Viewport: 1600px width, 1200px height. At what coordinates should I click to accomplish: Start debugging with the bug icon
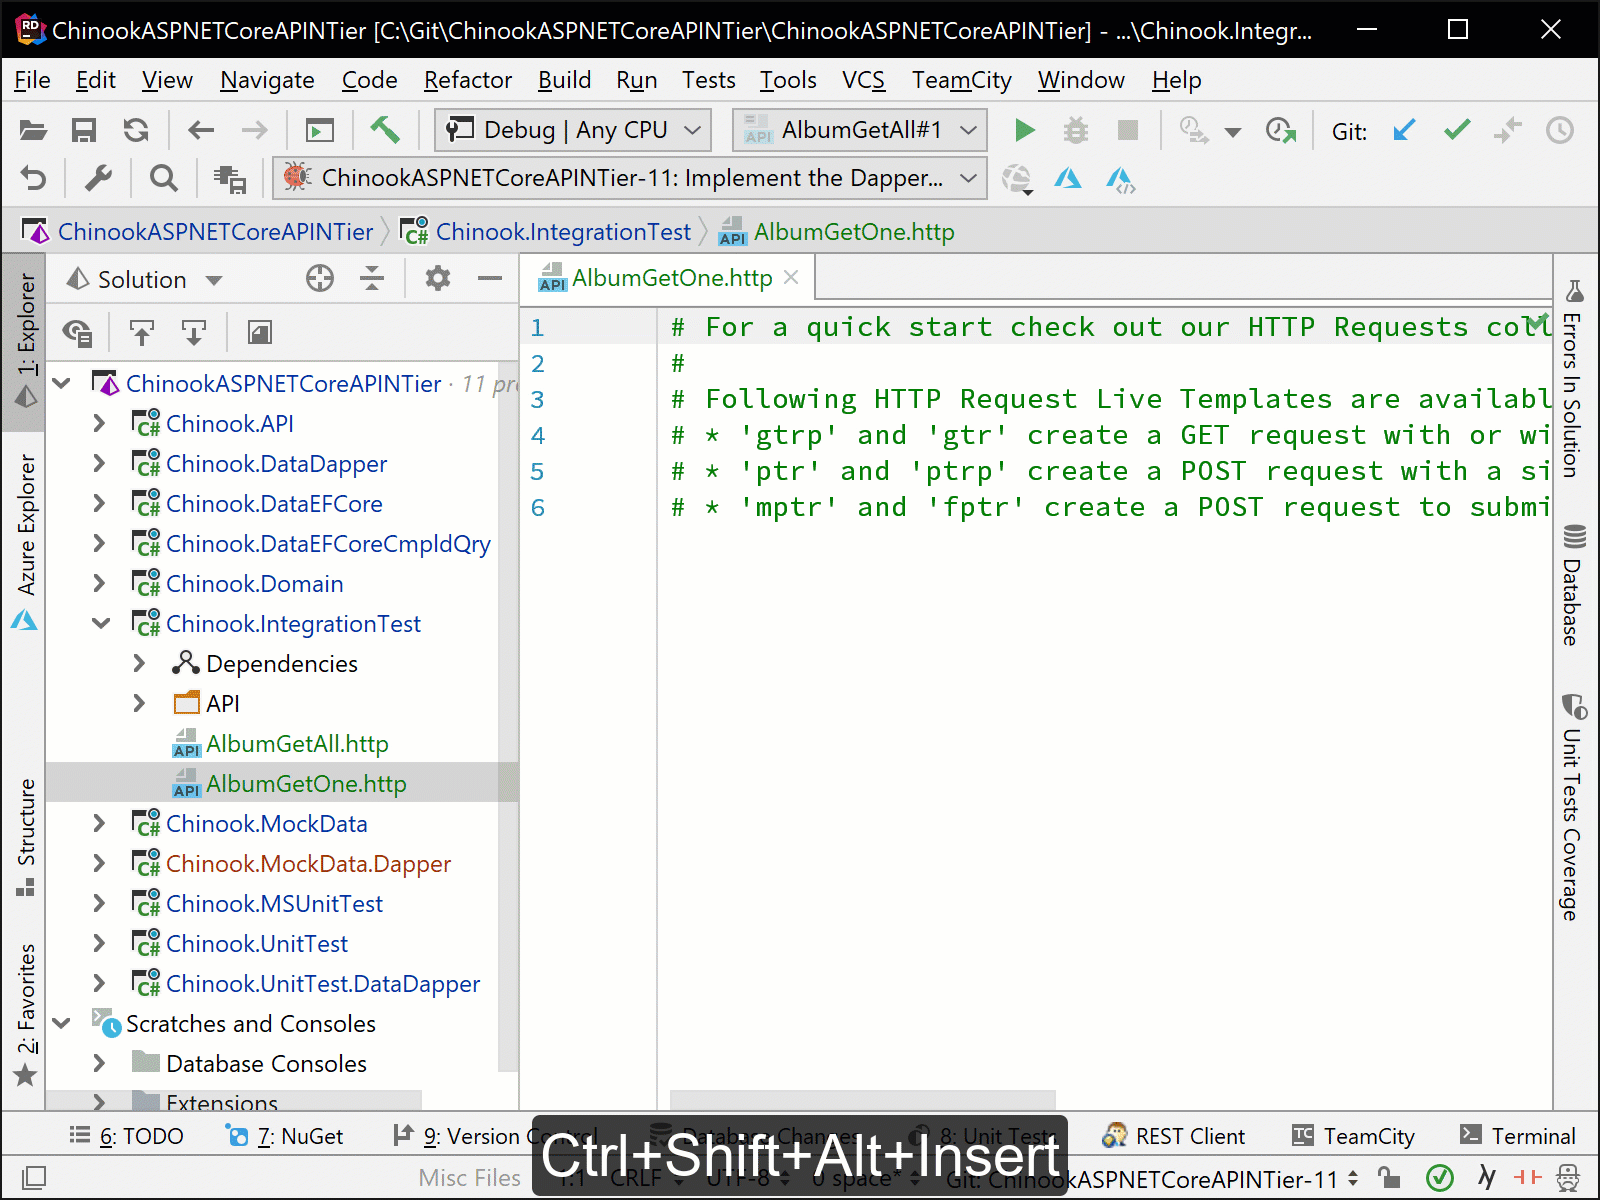pyautogui.click(x=1075, y=130)
